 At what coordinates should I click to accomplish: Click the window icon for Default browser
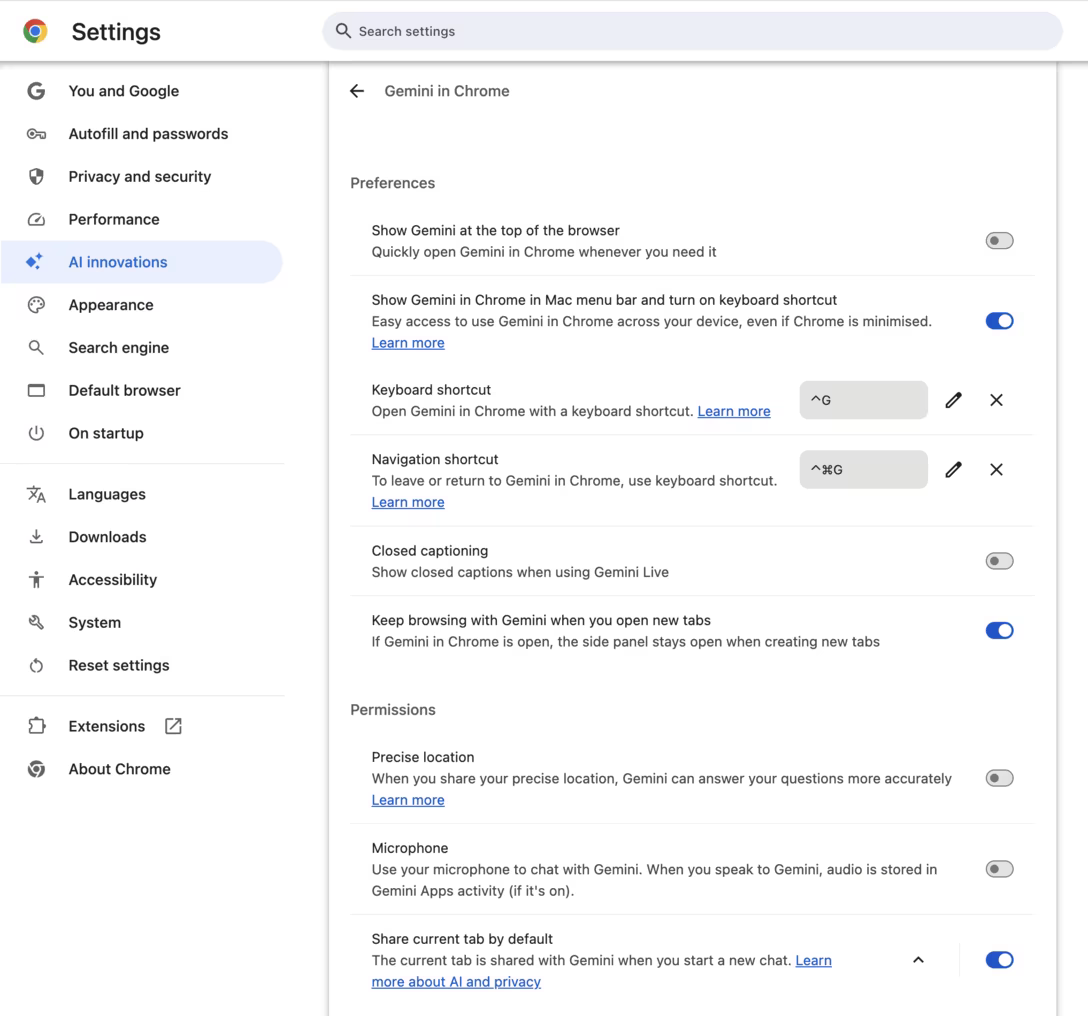(36, 391)
